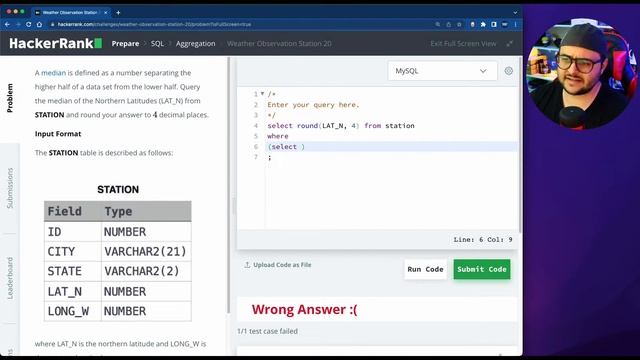The height and width of the screenshot is (360, 640).
Task: Select the Weather Observation Station browser tab
Action: [70, 13]
